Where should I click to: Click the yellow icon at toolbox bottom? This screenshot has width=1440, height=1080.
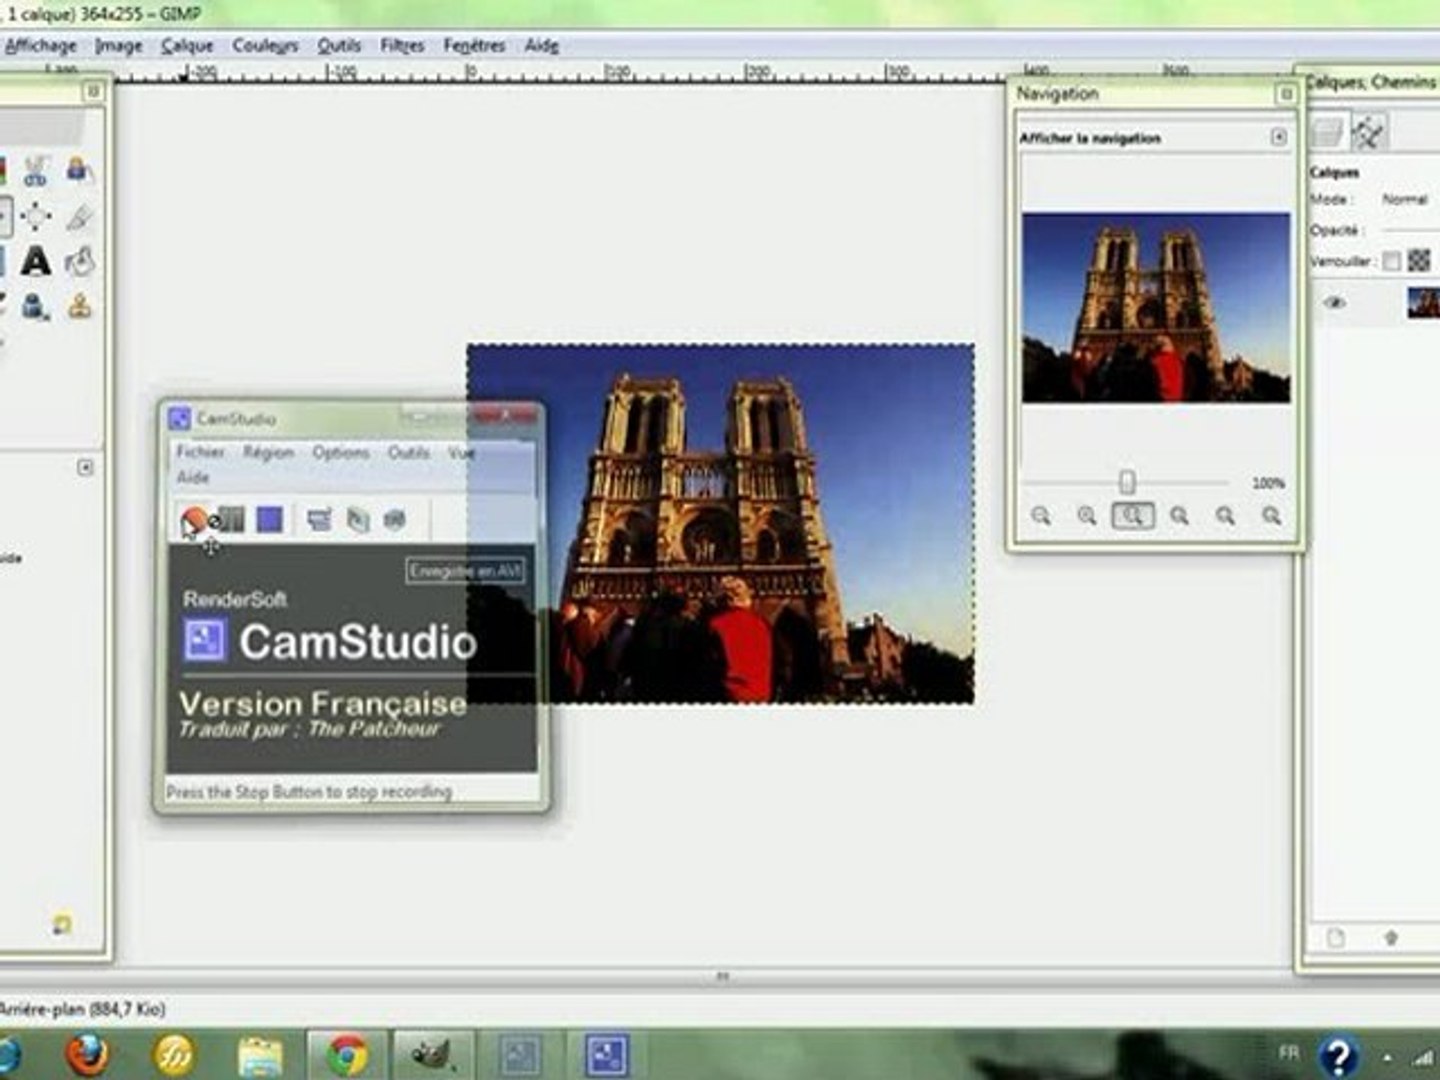[x=62, y=924]
